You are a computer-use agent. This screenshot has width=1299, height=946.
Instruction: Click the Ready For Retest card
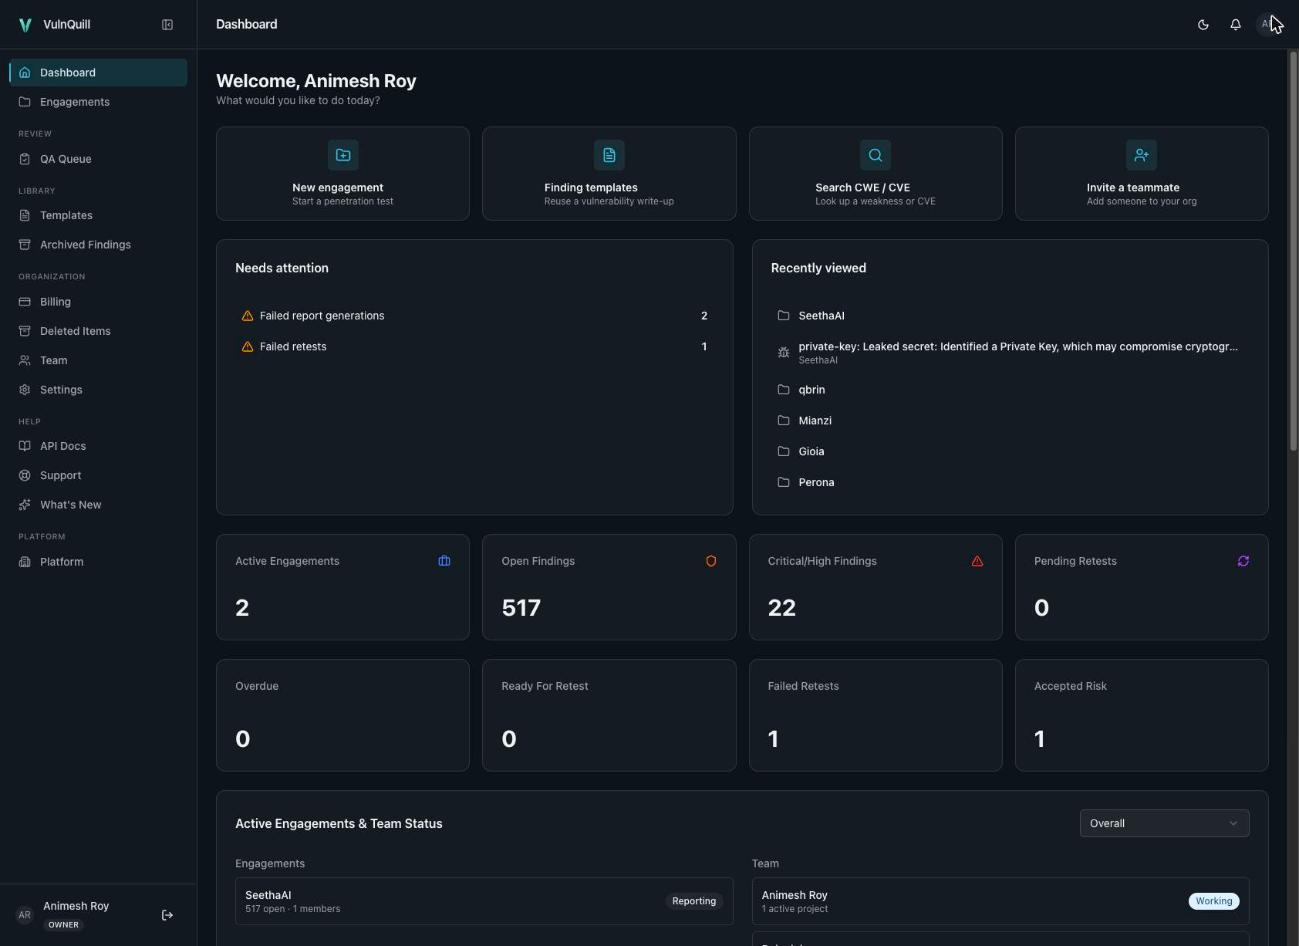click(609, 715)
